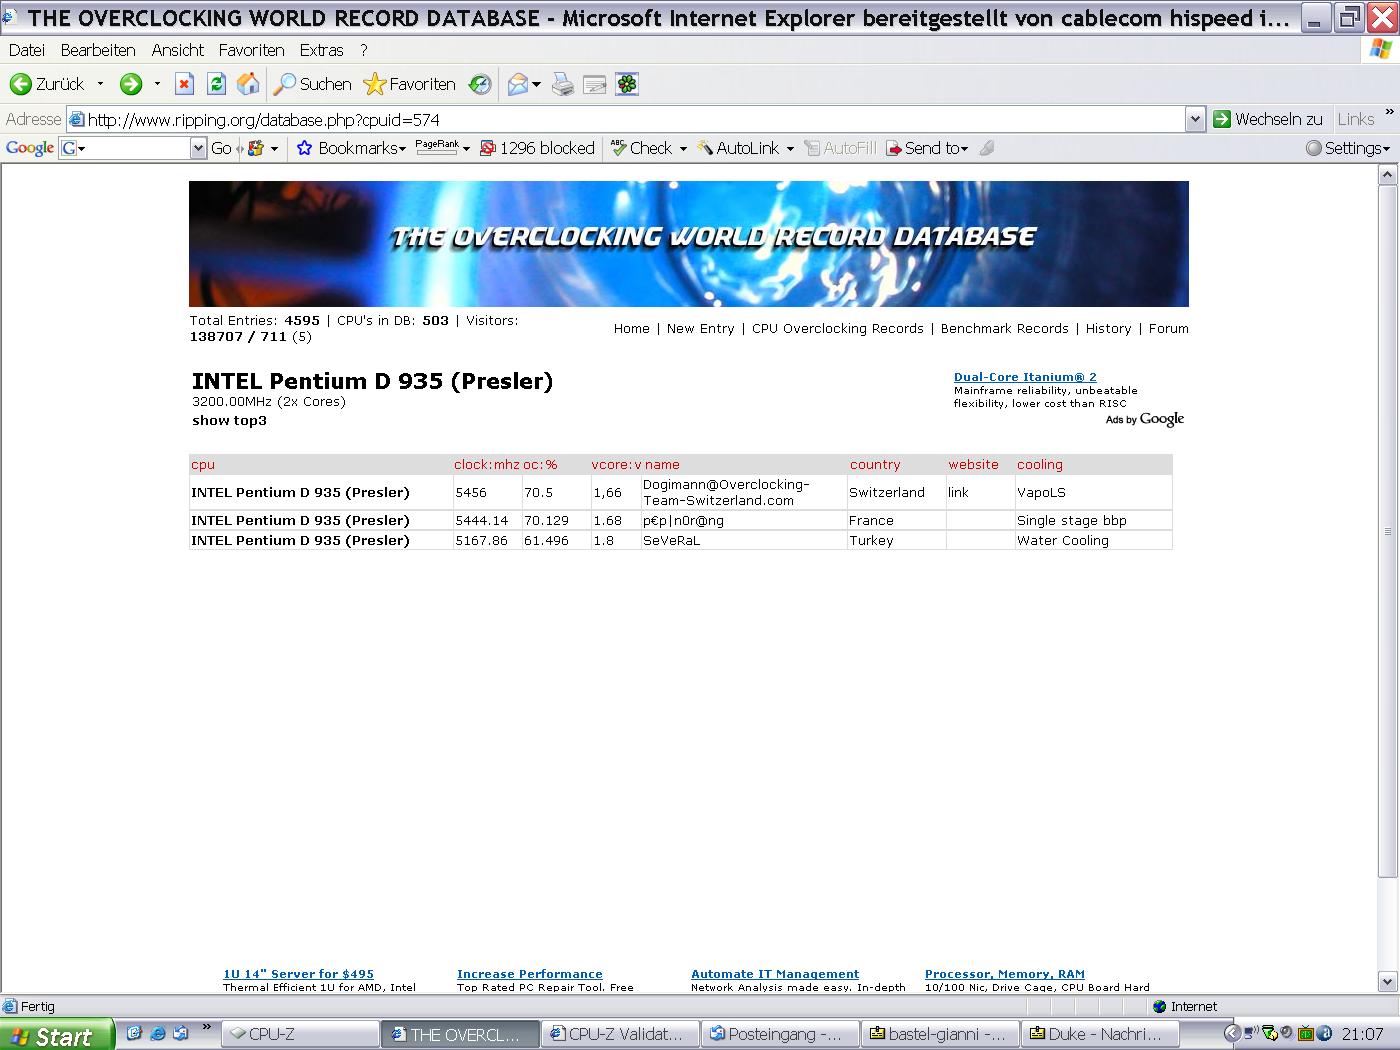Expand Google toolbar Settings dropdown
1400x1050 pixels.
coord(1348,148)
